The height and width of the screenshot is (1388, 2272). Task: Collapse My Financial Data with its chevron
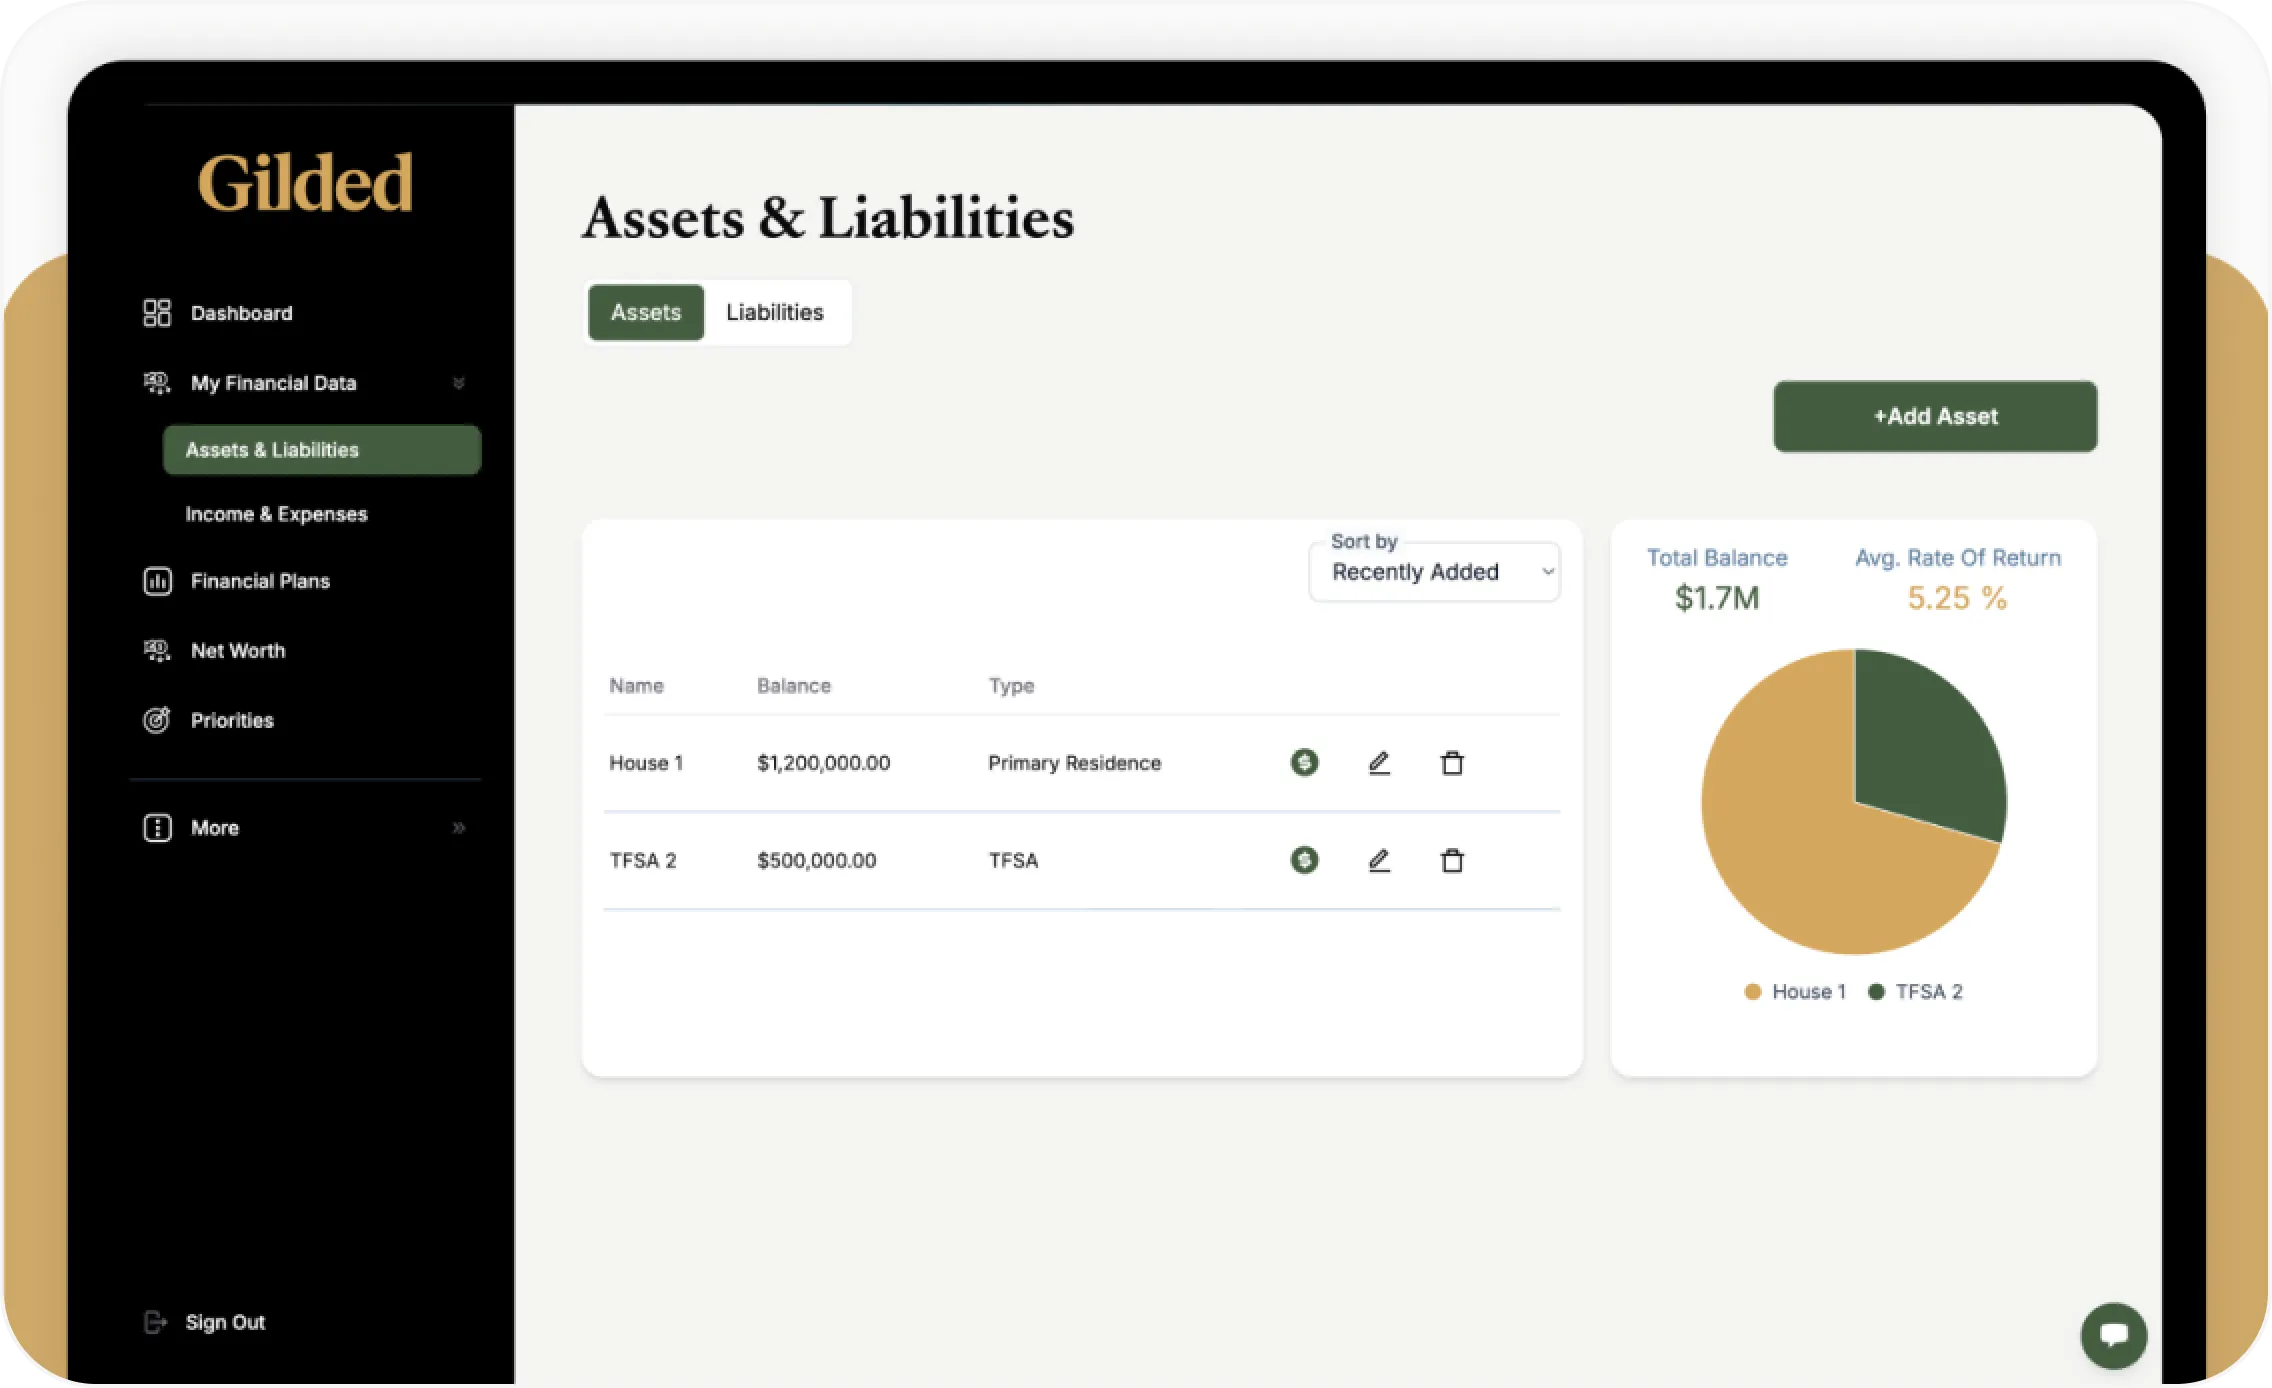pos(459,383)
